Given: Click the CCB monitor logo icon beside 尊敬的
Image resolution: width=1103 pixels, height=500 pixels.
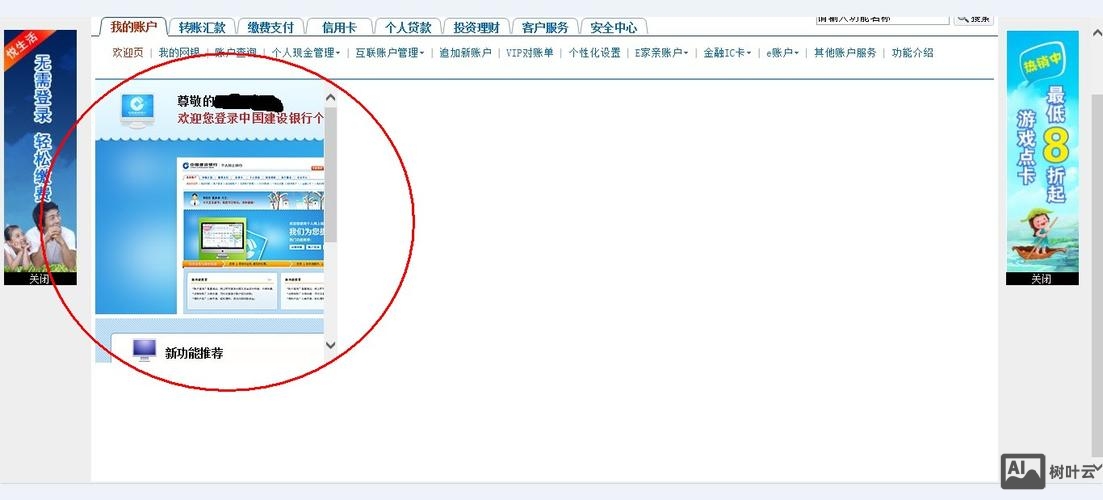Looking at the screenshot, I should coord(137,110).
